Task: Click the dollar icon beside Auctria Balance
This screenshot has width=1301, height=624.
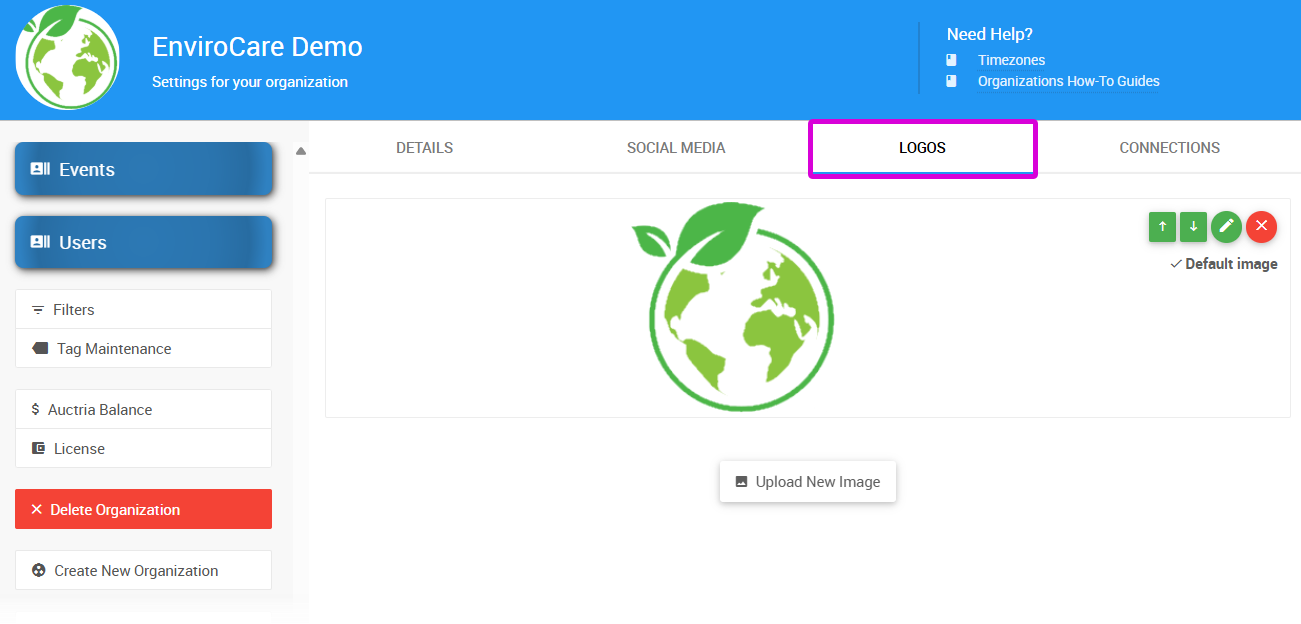Action: [36, 409]
